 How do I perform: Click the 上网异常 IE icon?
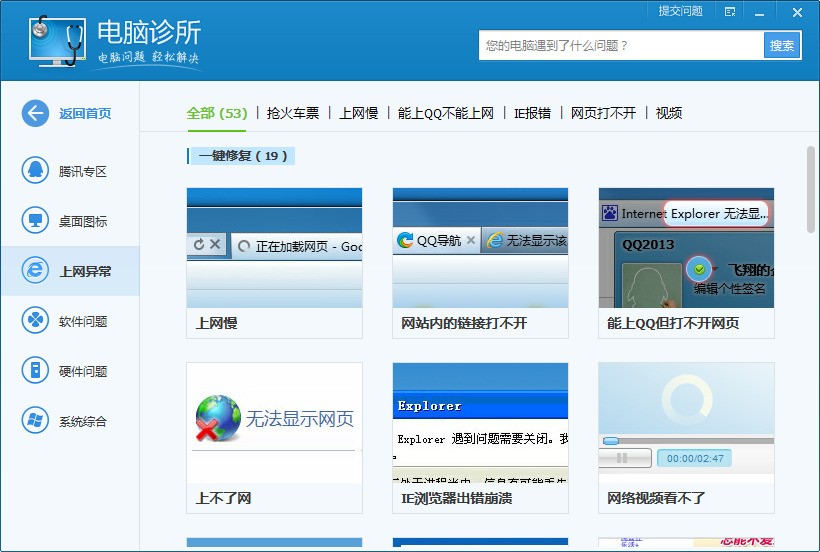pos(35,271)
